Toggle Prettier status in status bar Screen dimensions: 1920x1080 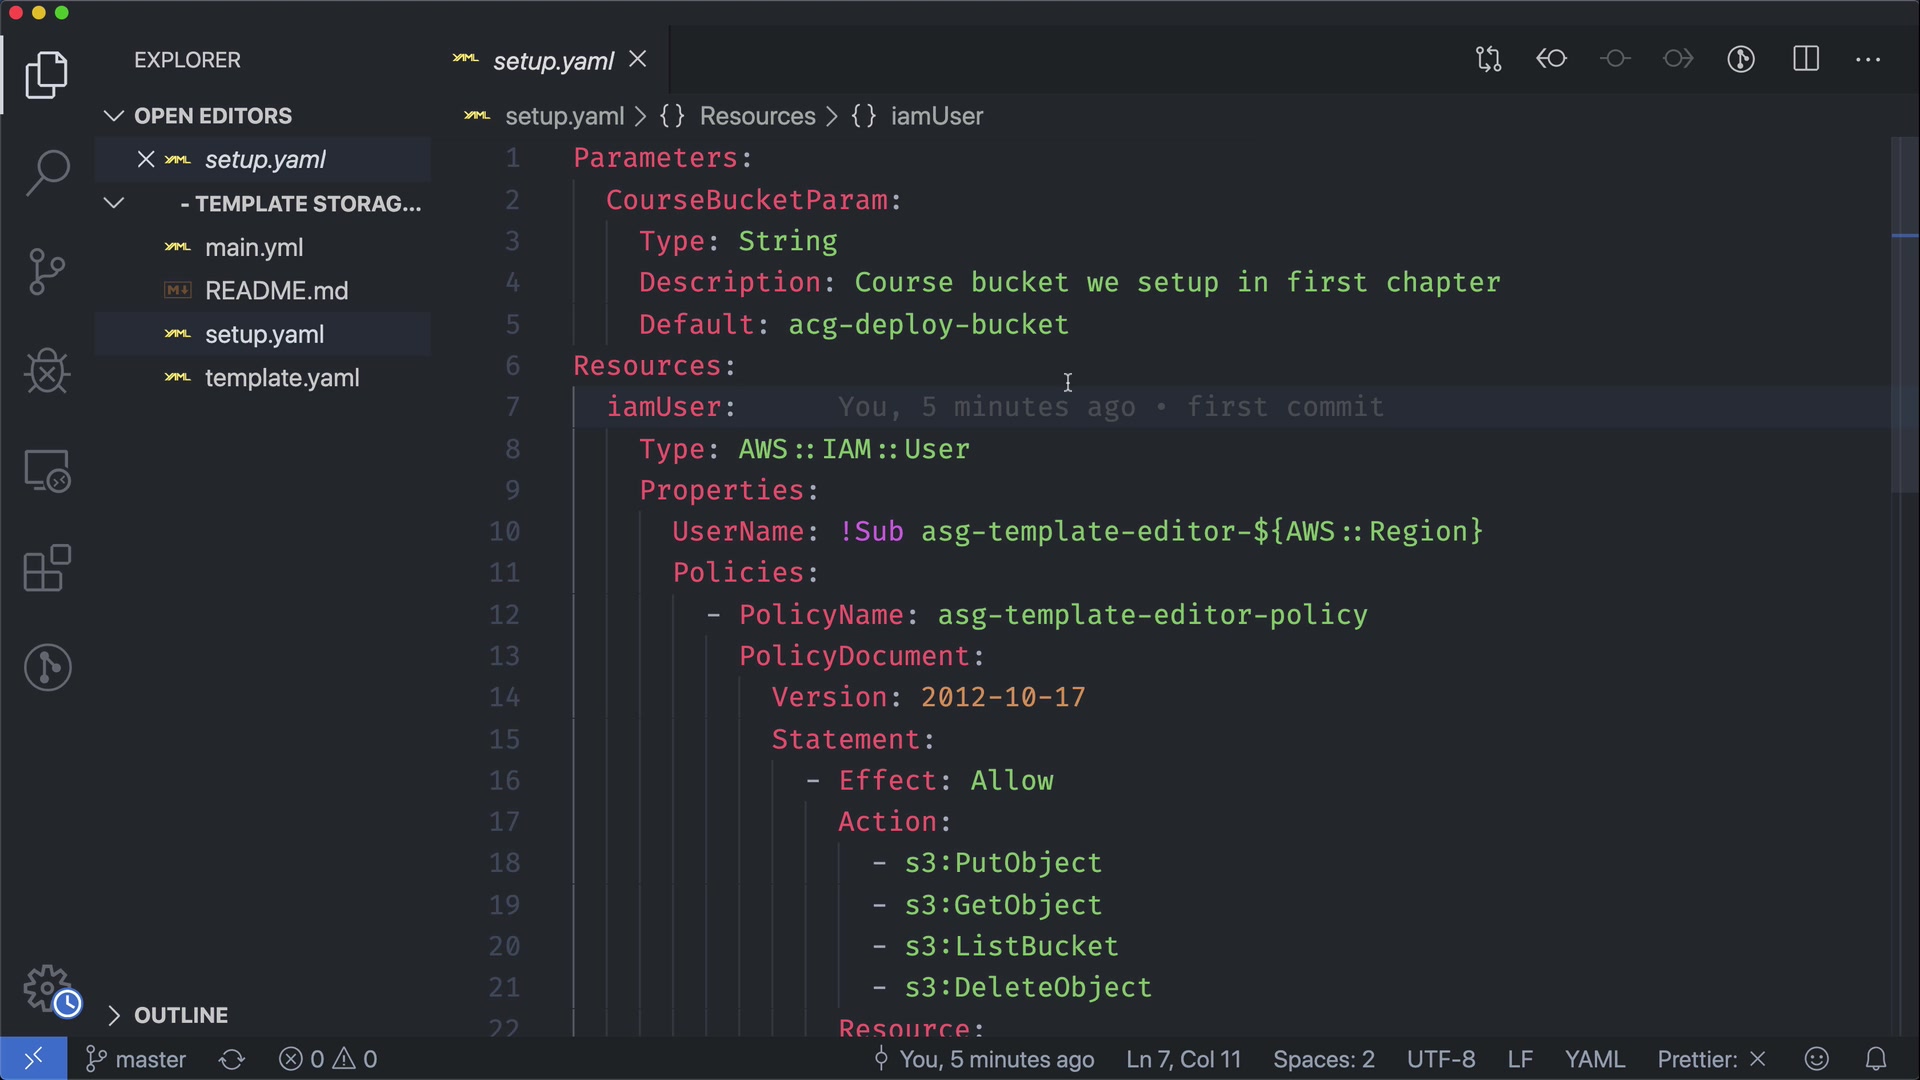click(1711, 1059)
